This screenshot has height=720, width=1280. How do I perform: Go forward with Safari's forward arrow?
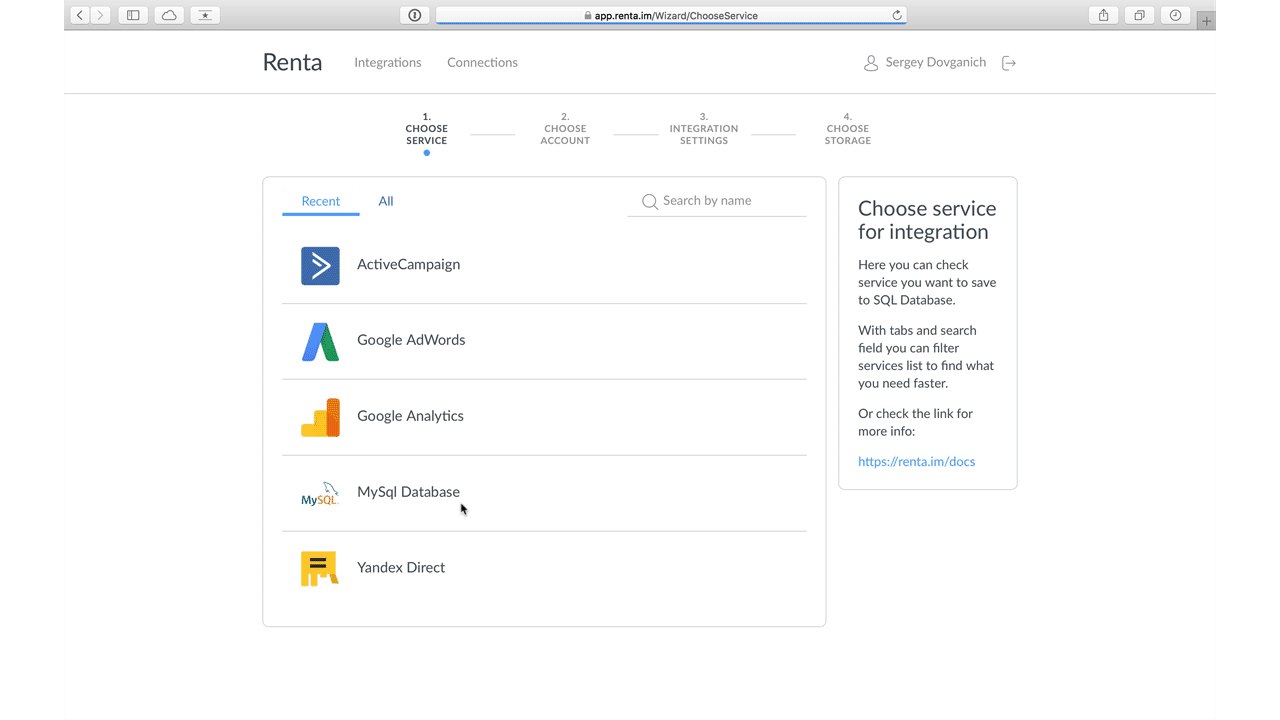click(x=100, y=15)
